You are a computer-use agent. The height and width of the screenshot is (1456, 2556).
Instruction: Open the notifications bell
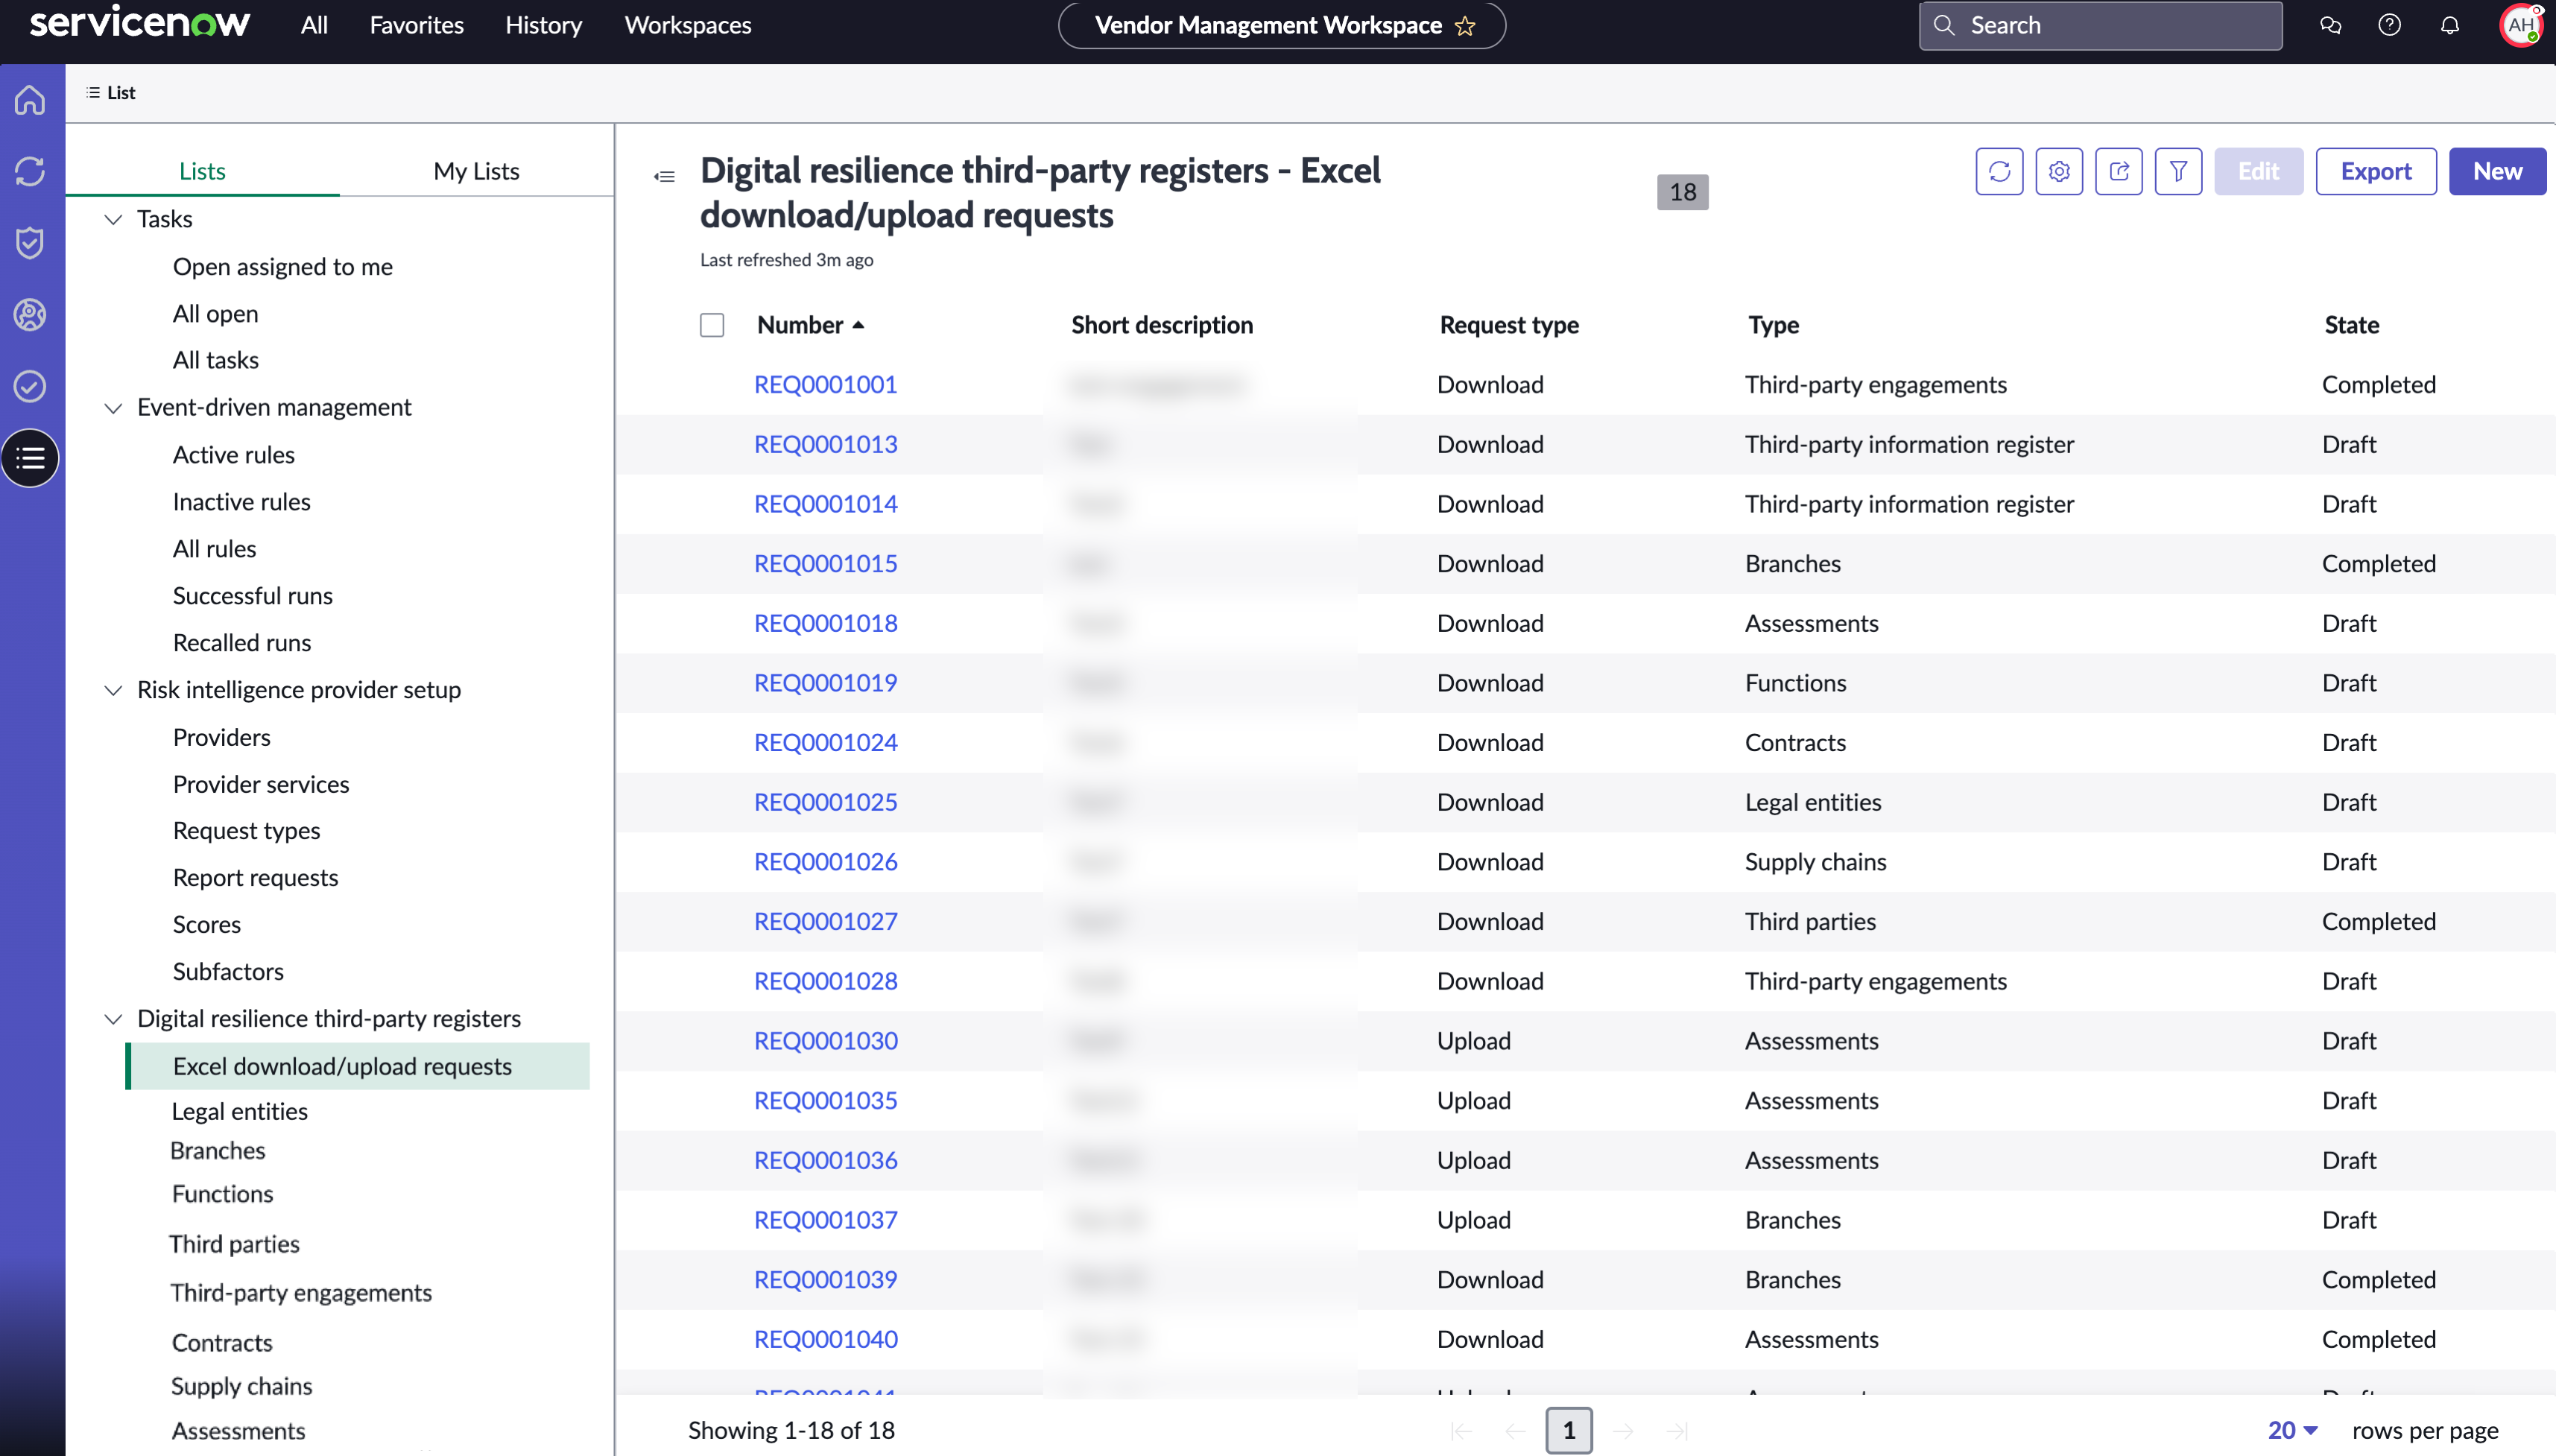click(x=2449, y=25)
